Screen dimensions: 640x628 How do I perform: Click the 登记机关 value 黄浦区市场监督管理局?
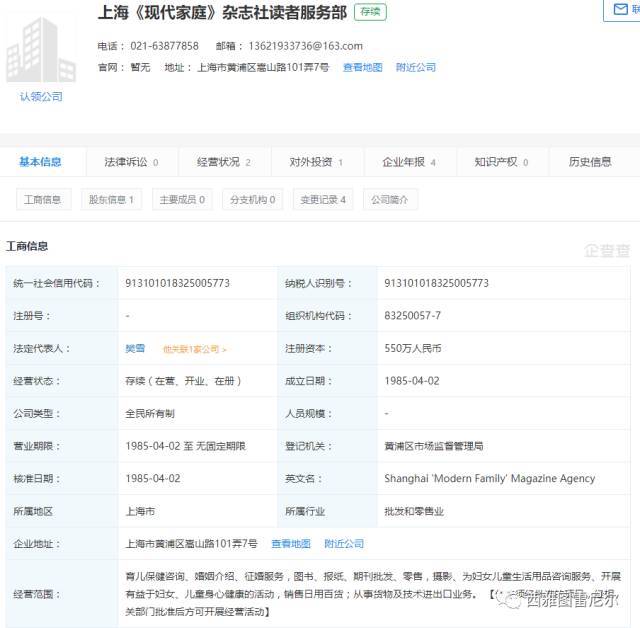coord(434,446)
